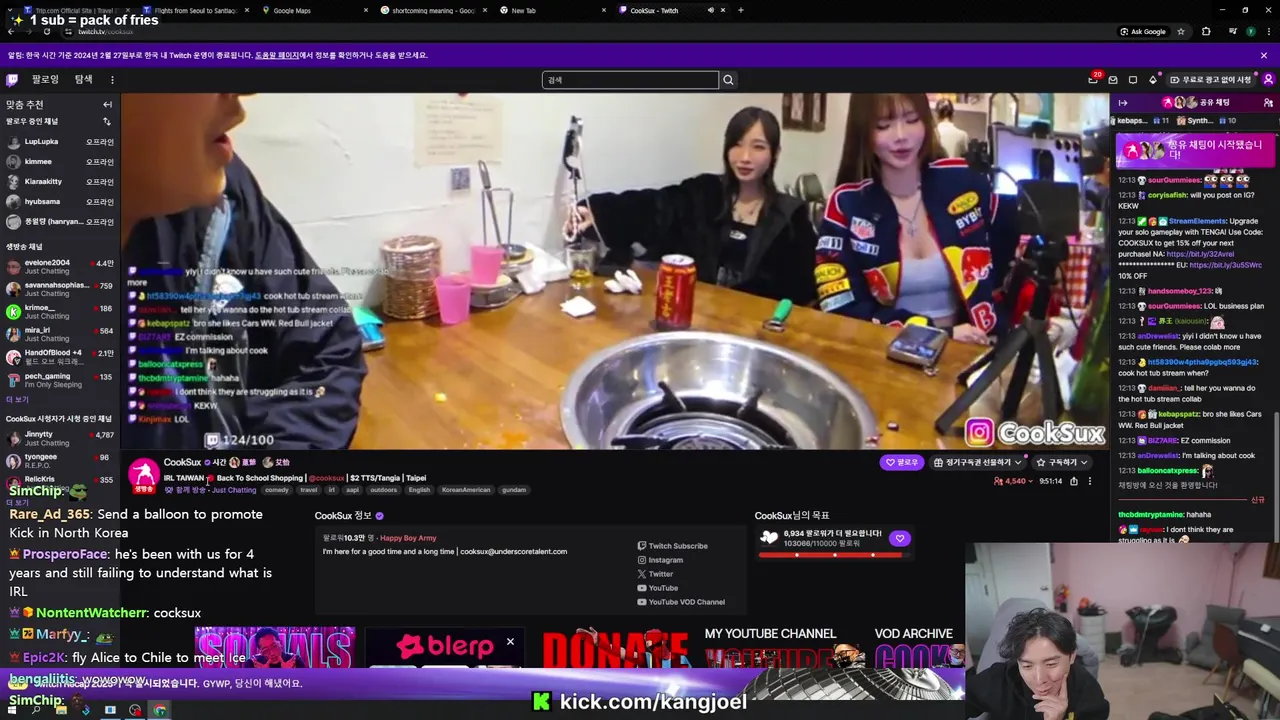Image resolution: width=1280 pixels, height=720 pixels.
Task: Click the heart button in follower goal
Action: [900, 538]
